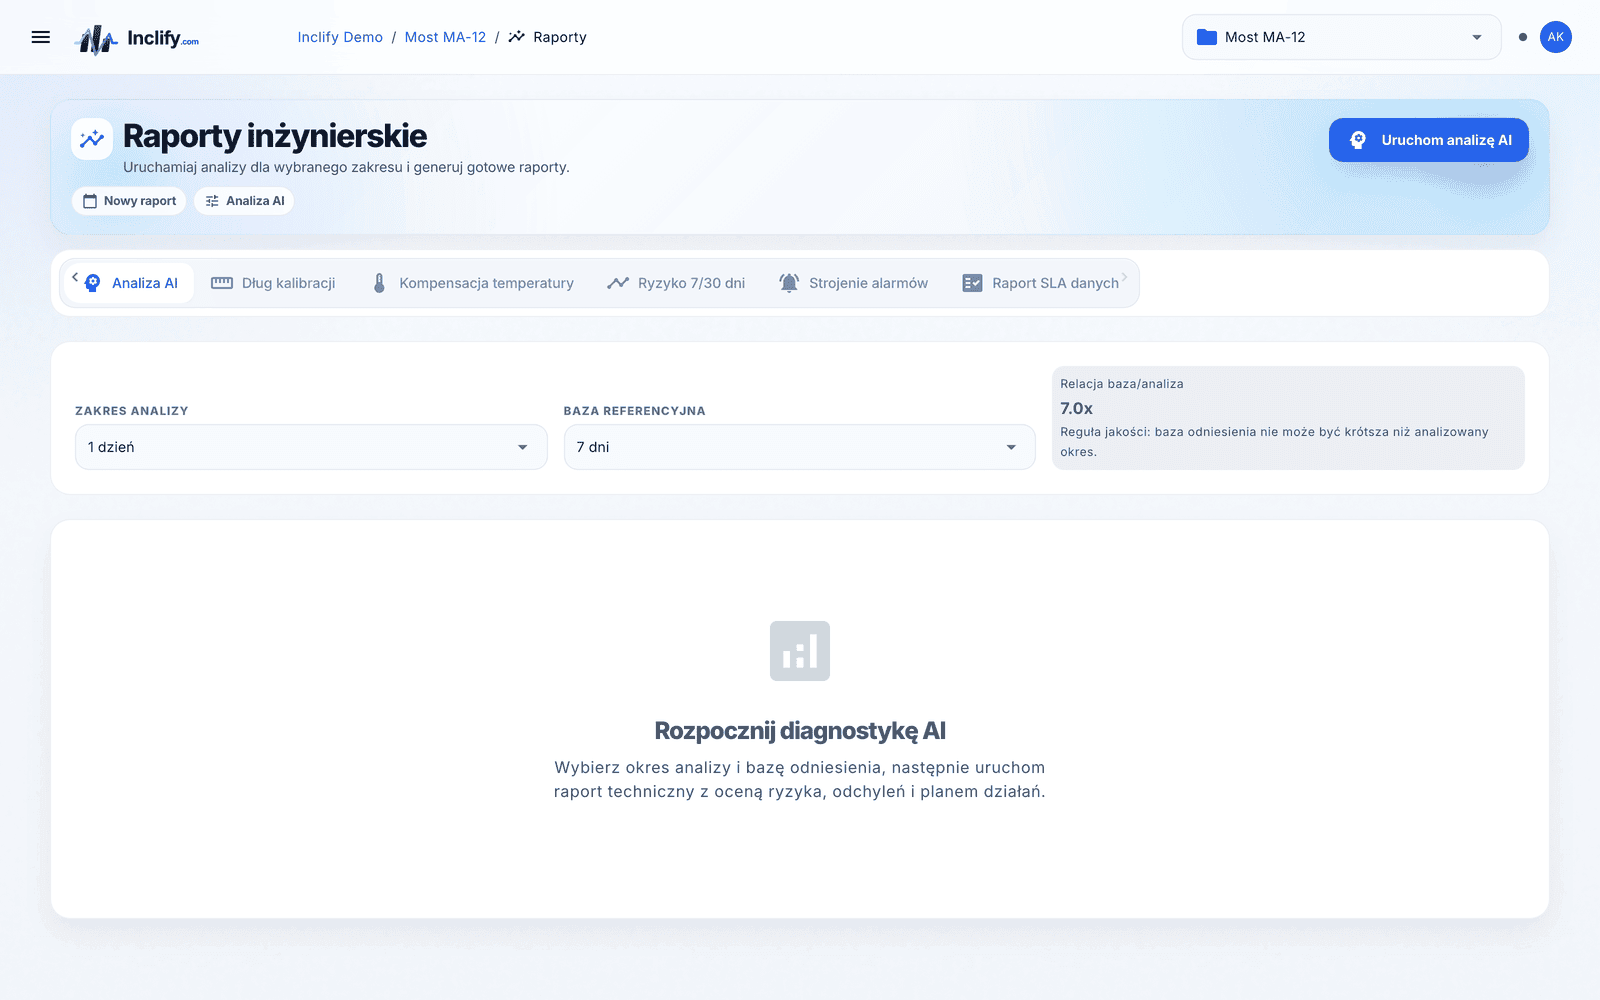Image resolution: width=1600 pixels, height=1000 pixels.
Task: Click the Rozpocznij diagnostykę AI heading
Action: tap(800, 731)
